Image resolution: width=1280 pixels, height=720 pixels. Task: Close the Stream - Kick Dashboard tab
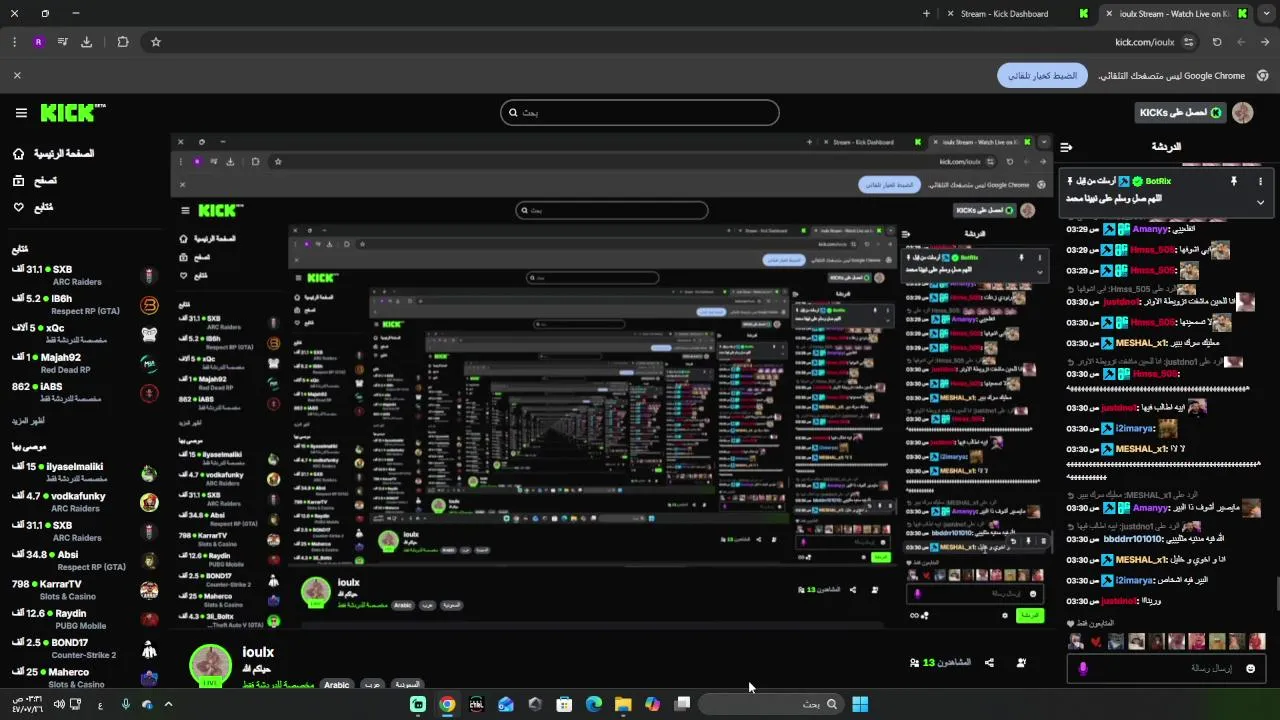pyautogui.click(x=949, y=14)
